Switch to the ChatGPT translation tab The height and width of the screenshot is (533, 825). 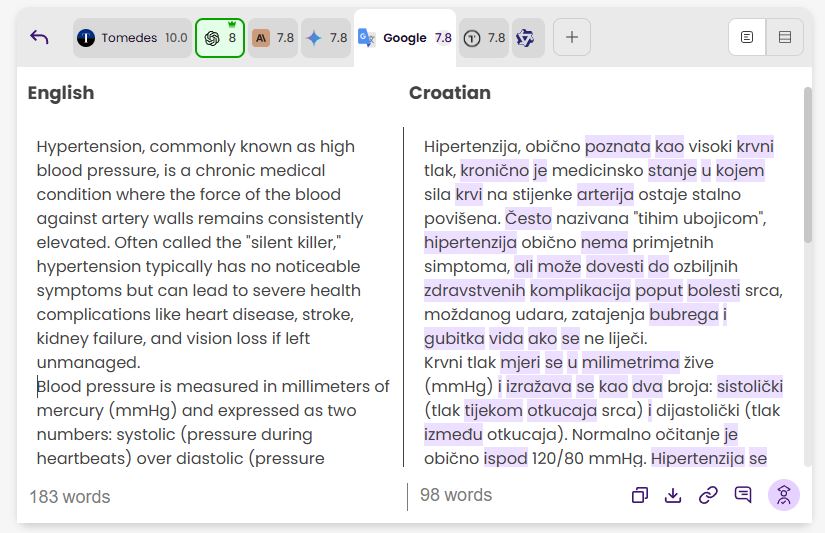(x=220, y=38)
